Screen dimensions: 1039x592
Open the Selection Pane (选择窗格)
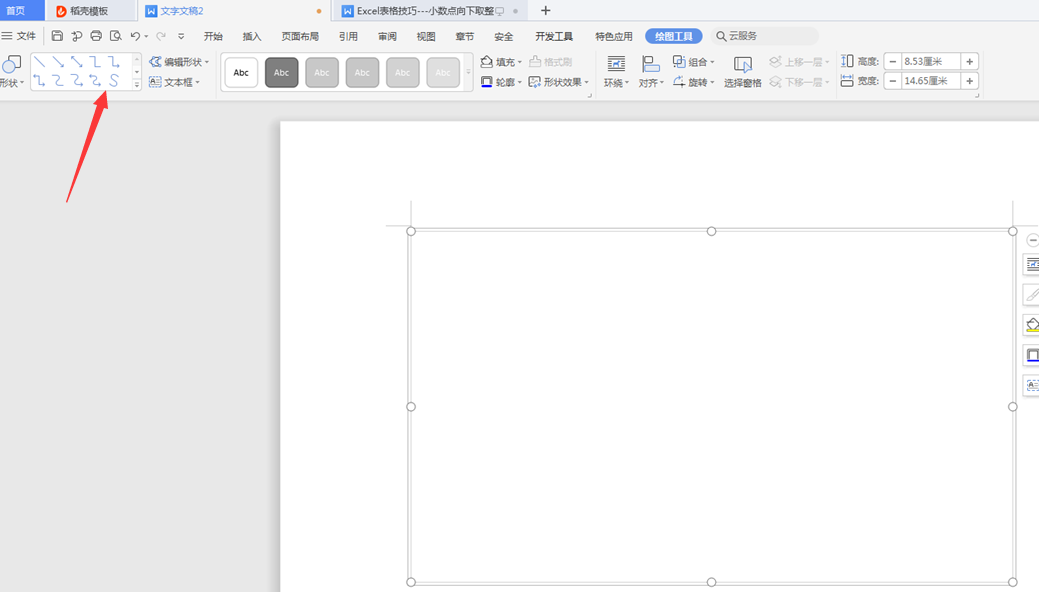(742, 72)
